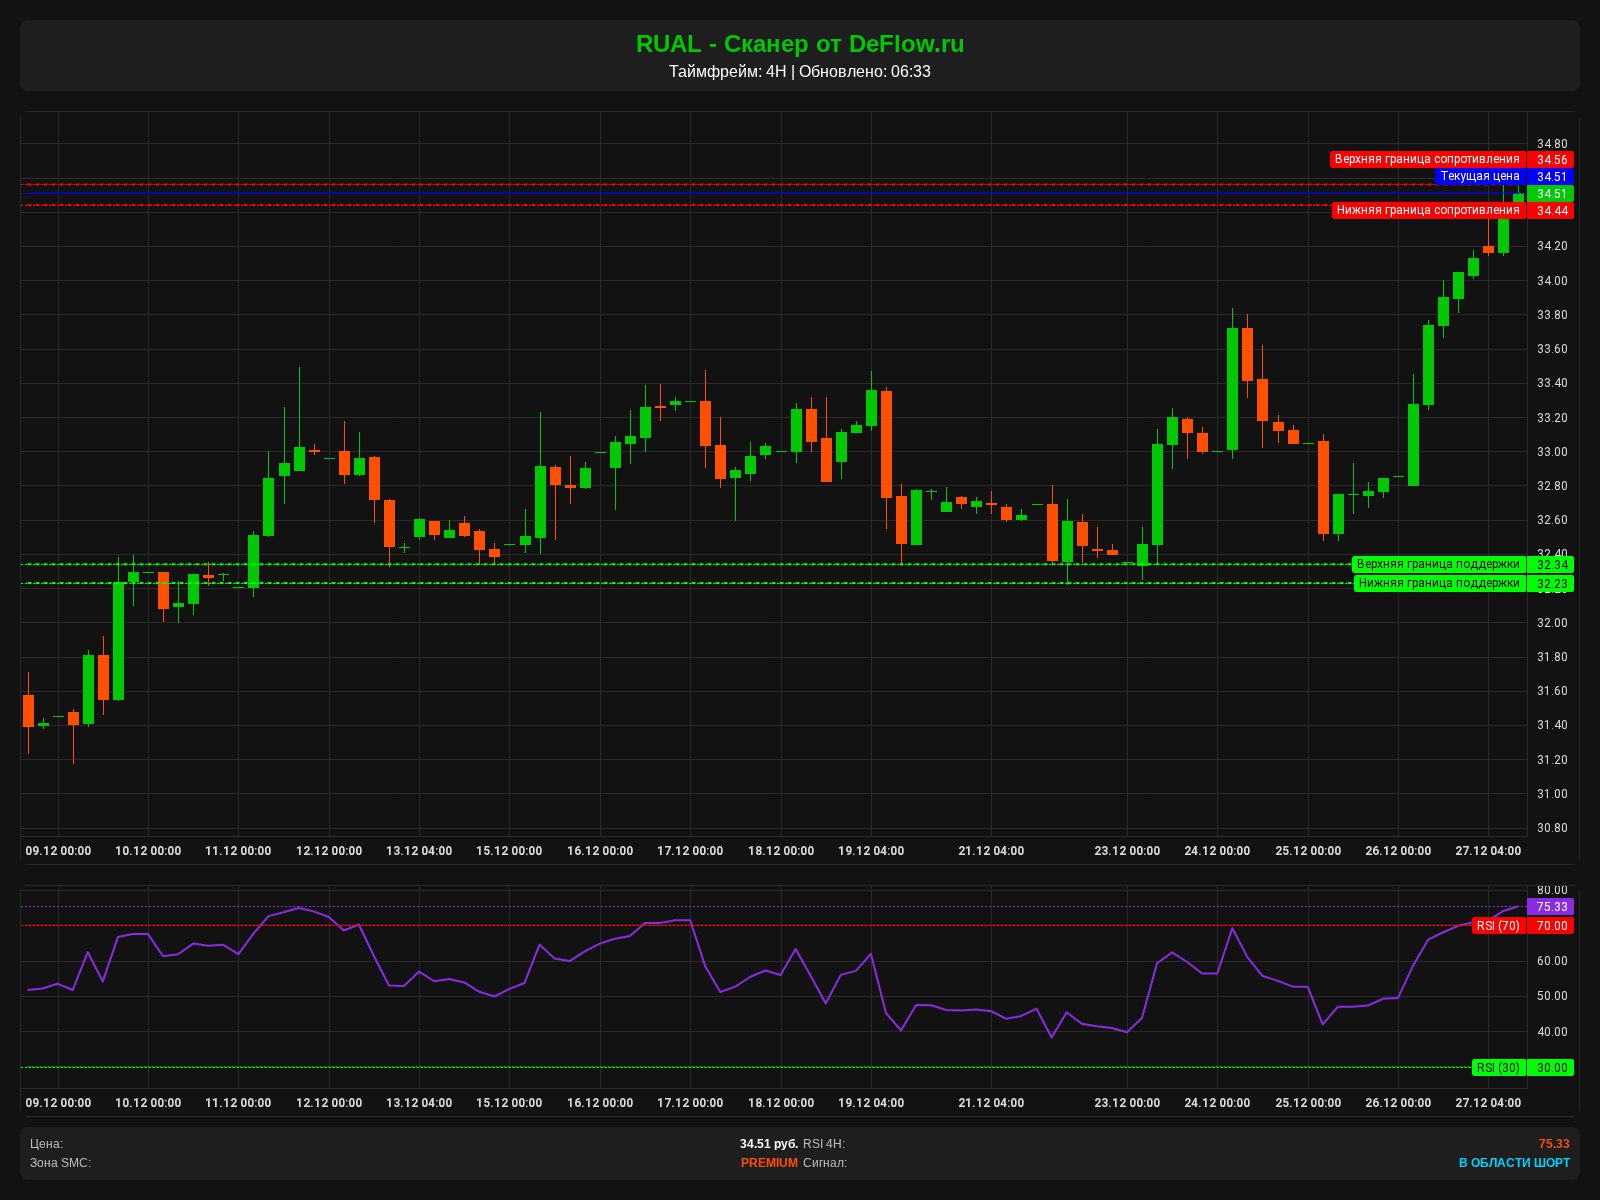Click the red RSI (70) label
This screenshot has height=1200, width=1600.
point(1497,926)
